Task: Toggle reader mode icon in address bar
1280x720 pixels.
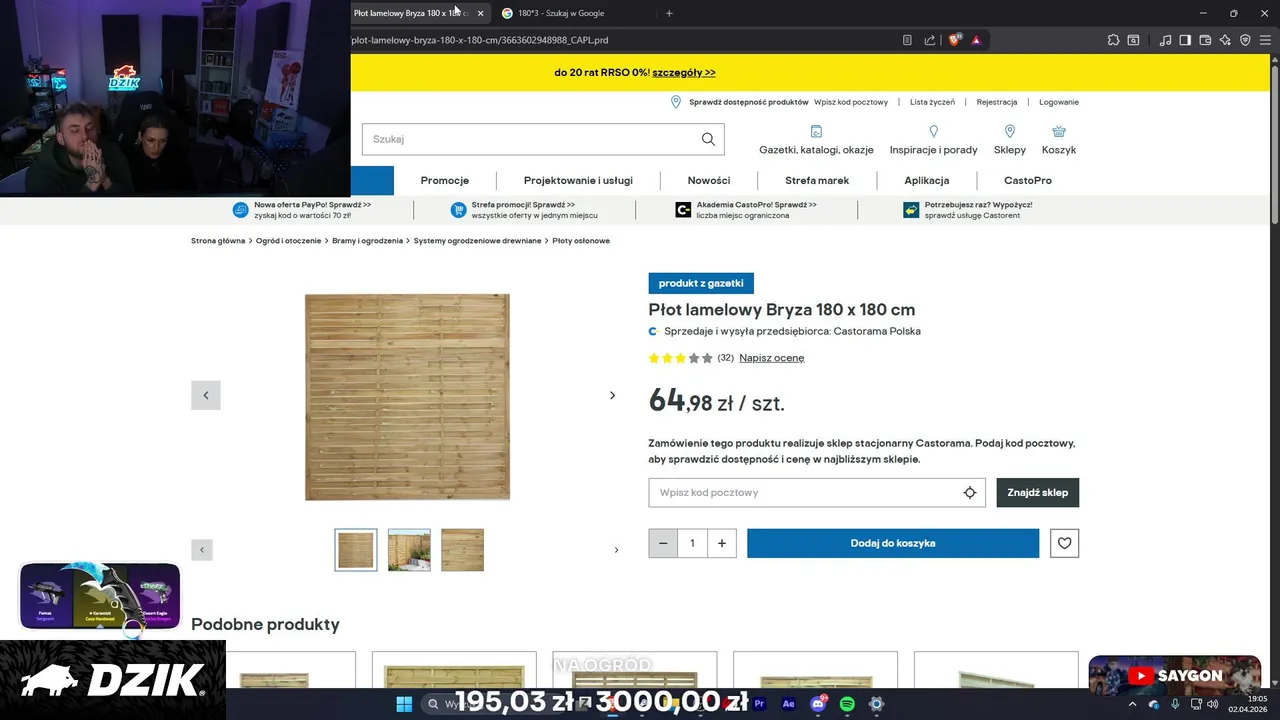Action: click(907, 40)
